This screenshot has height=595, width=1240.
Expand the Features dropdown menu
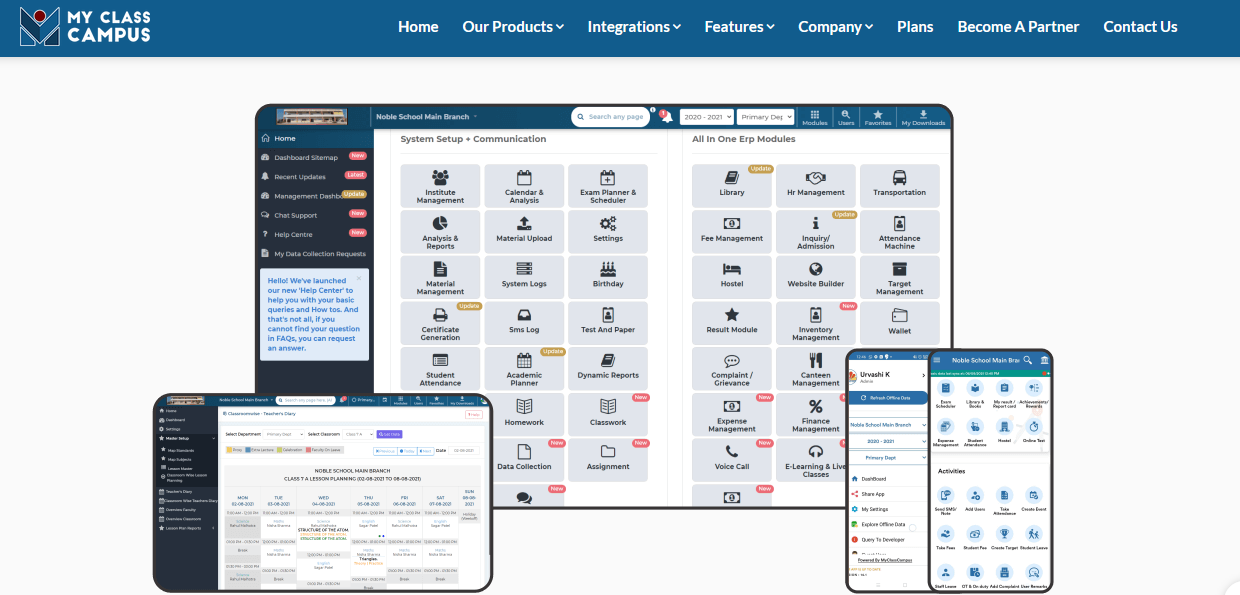740,27
